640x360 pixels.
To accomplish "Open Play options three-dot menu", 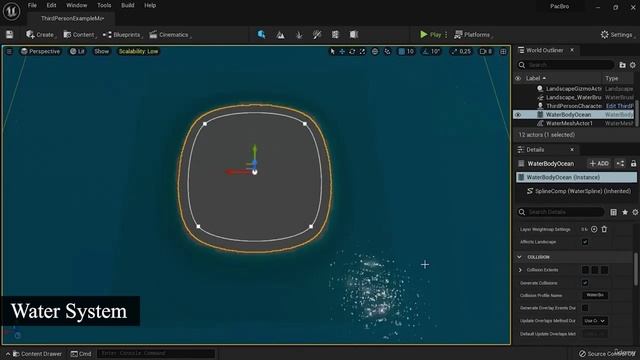I will point(446,35).
